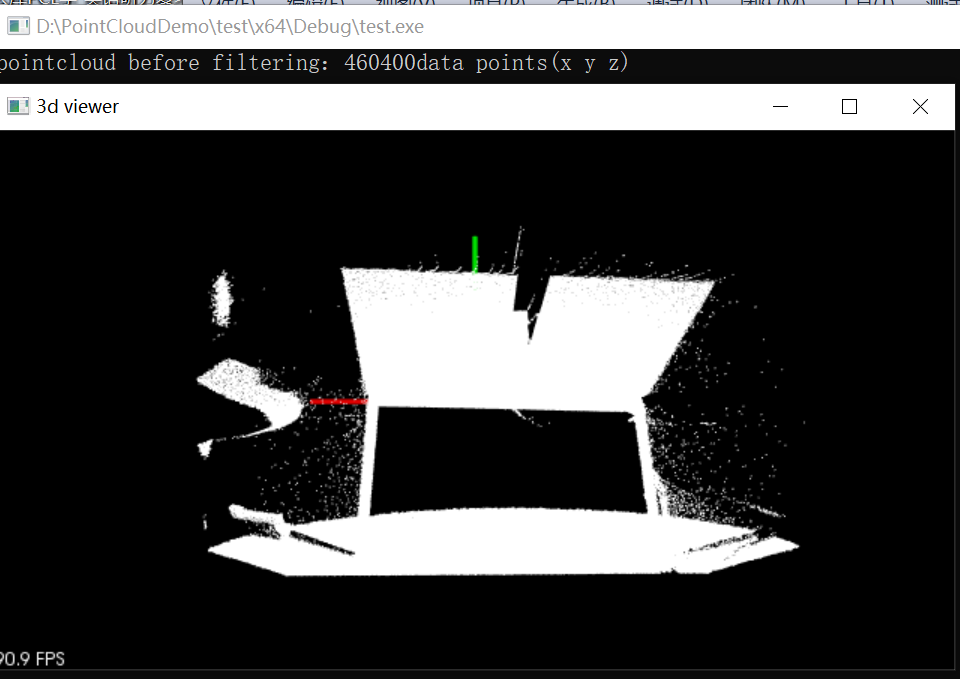Click the test.exe console window icon

(x=18, y=26)
